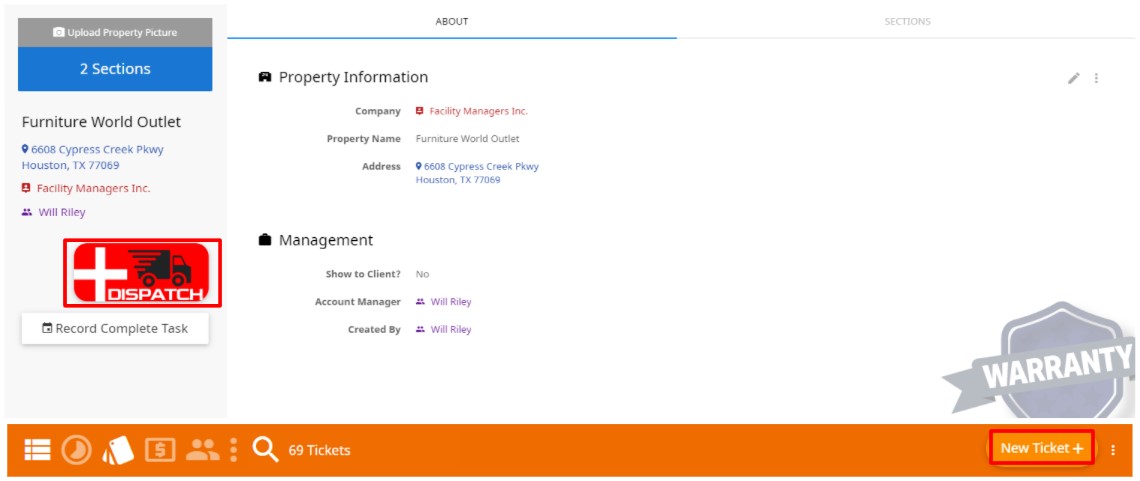This screenshot has height=481, width=1140.
Task: Open the people icon in orange toolbar
Action: 203,450
